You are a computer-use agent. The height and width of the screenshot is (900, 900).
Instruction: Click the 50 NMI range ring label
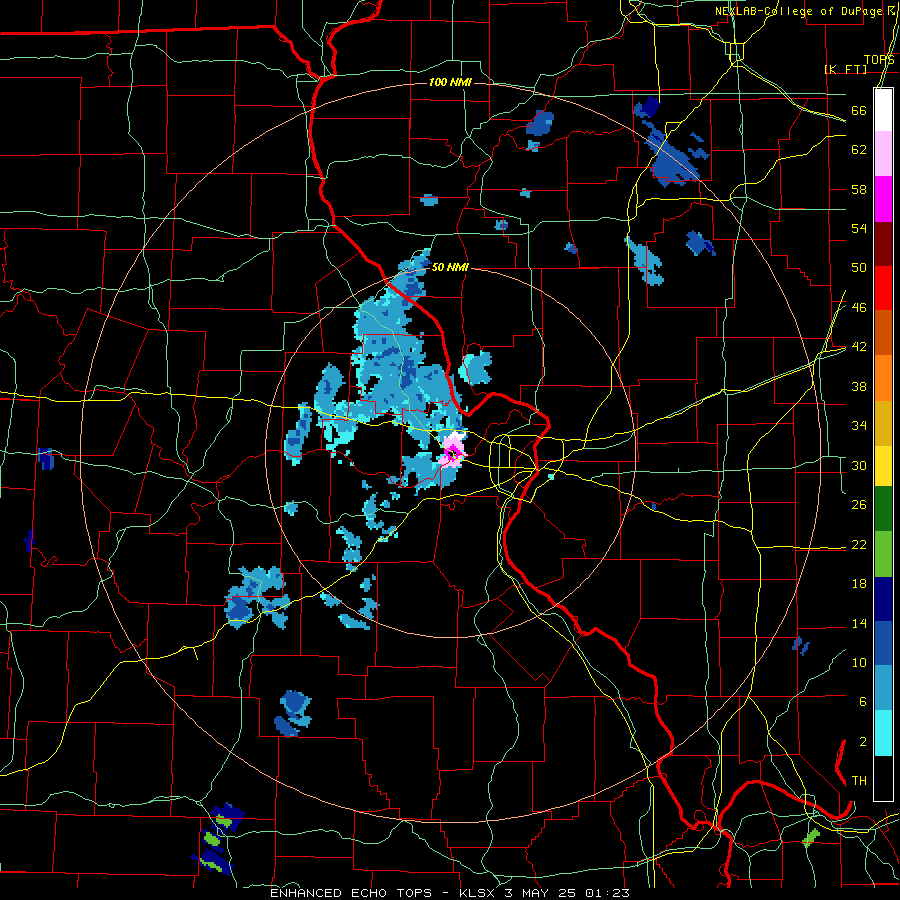(x=450, y=267)
